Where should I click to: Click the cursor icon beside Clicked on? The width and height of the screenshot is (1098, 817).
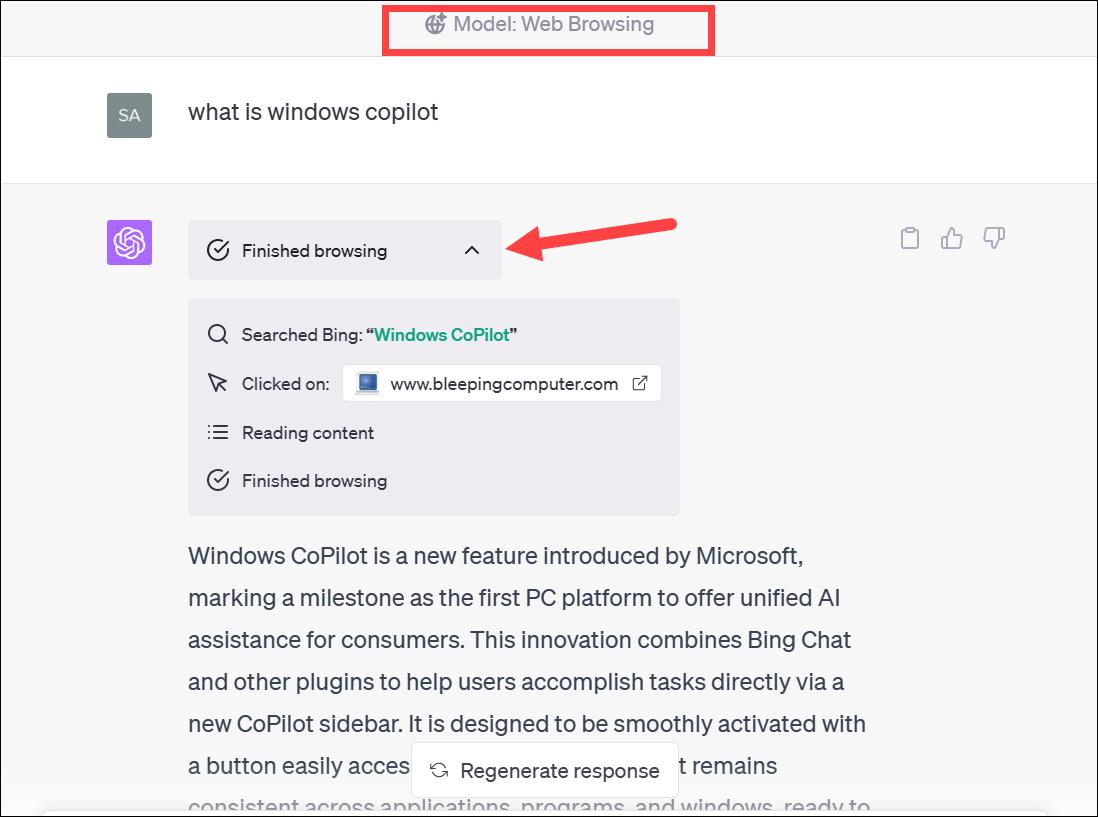218,383
